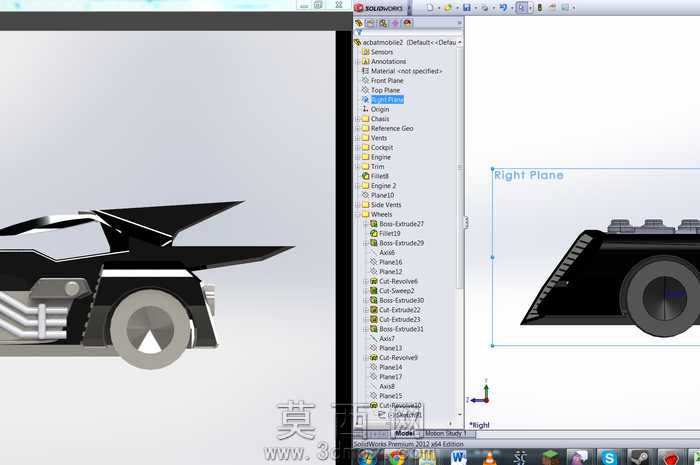The width and height of the screenshot is (700, 465).
Task: Click the Undo icon in the SolidWorks toolbar
Action: point(503,8)
